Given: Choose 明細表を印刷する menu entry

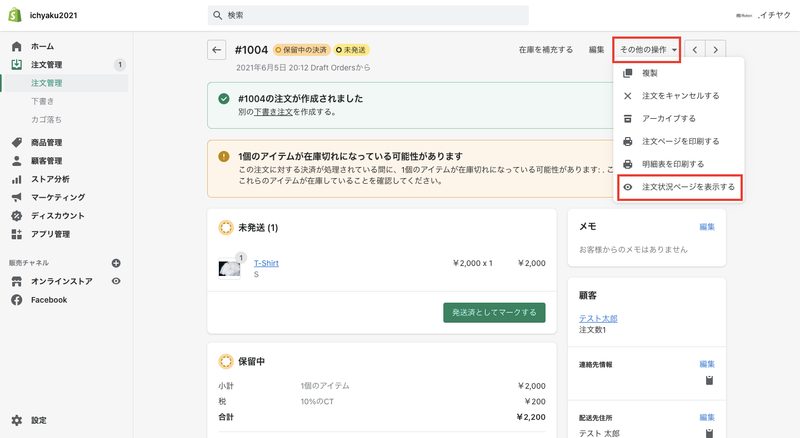Looking at the screenshot, I should point(679,164).
